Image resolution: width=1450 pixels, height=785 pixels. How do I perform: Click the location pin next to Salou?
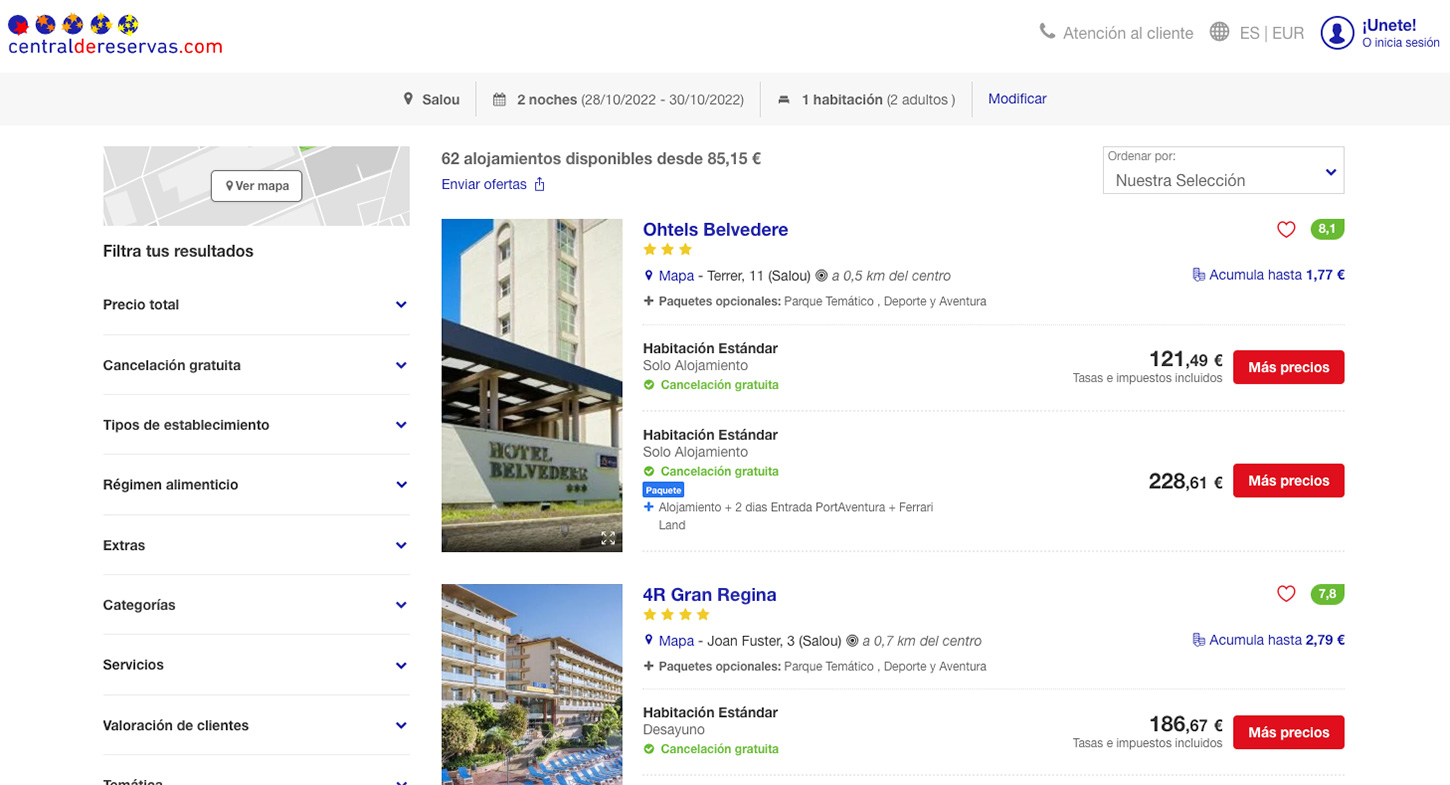click(x=408, y=99)
